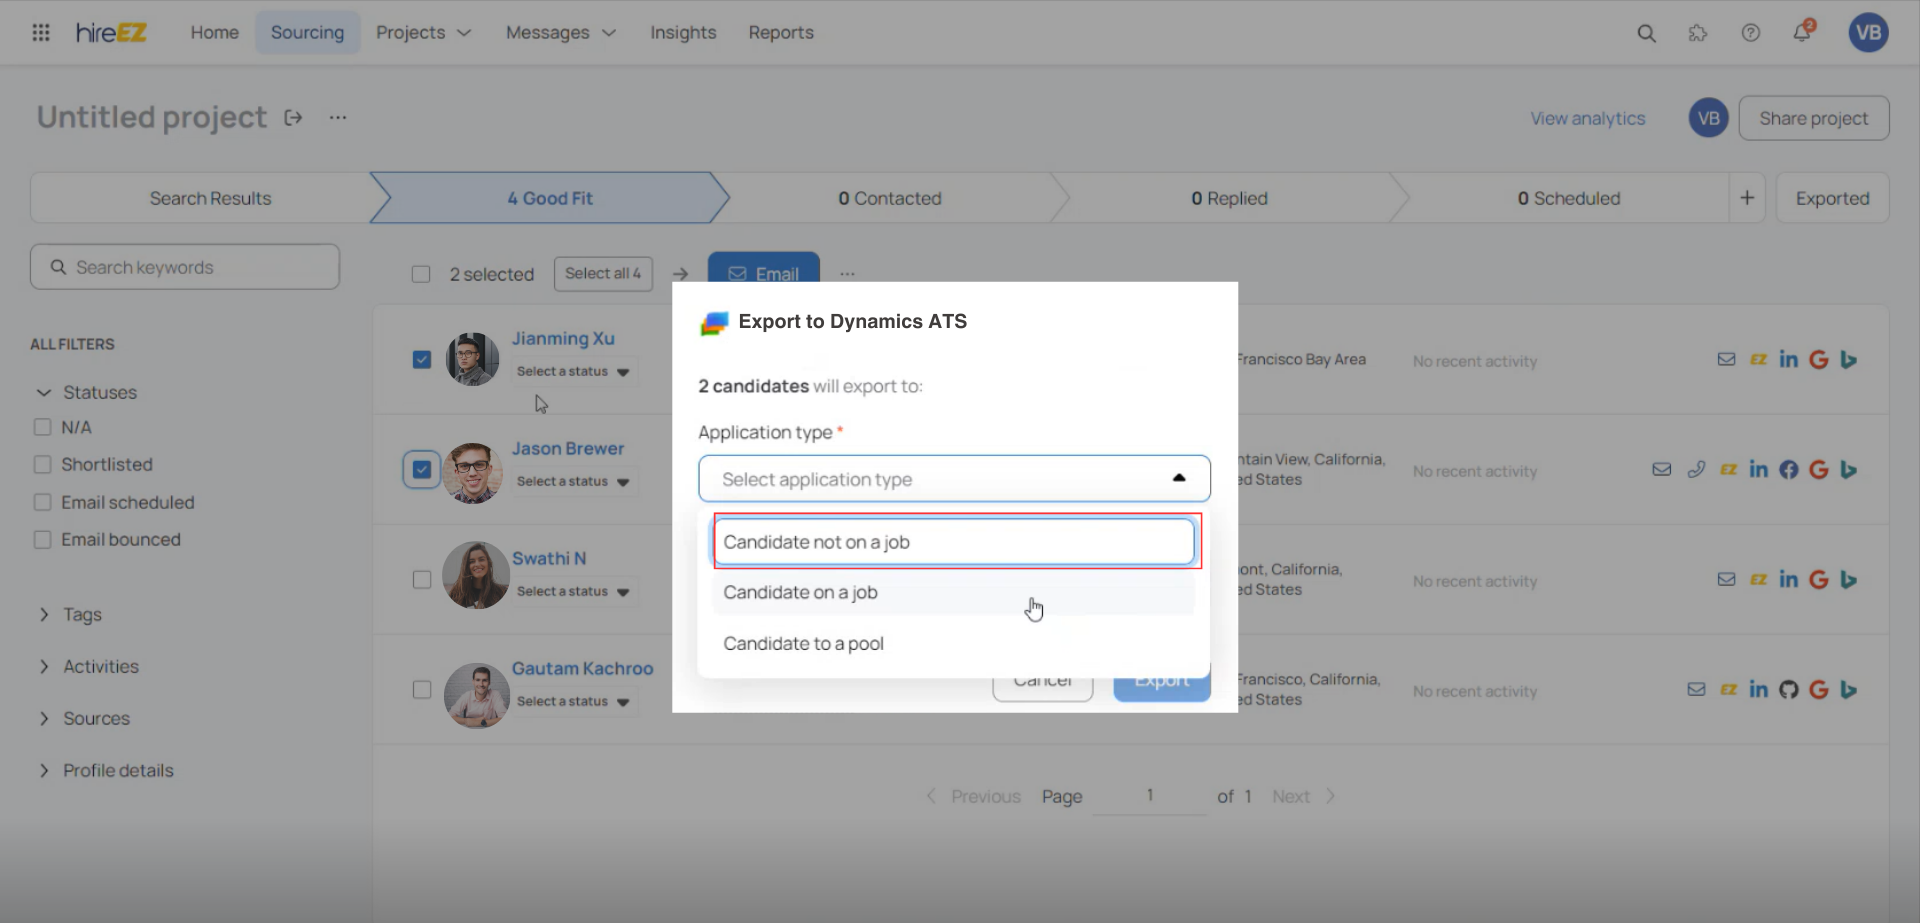The width and height of the screenshot is (1920, 923).
Task: Open Google icon for Jianming Xu
Action: point(1818,359)
